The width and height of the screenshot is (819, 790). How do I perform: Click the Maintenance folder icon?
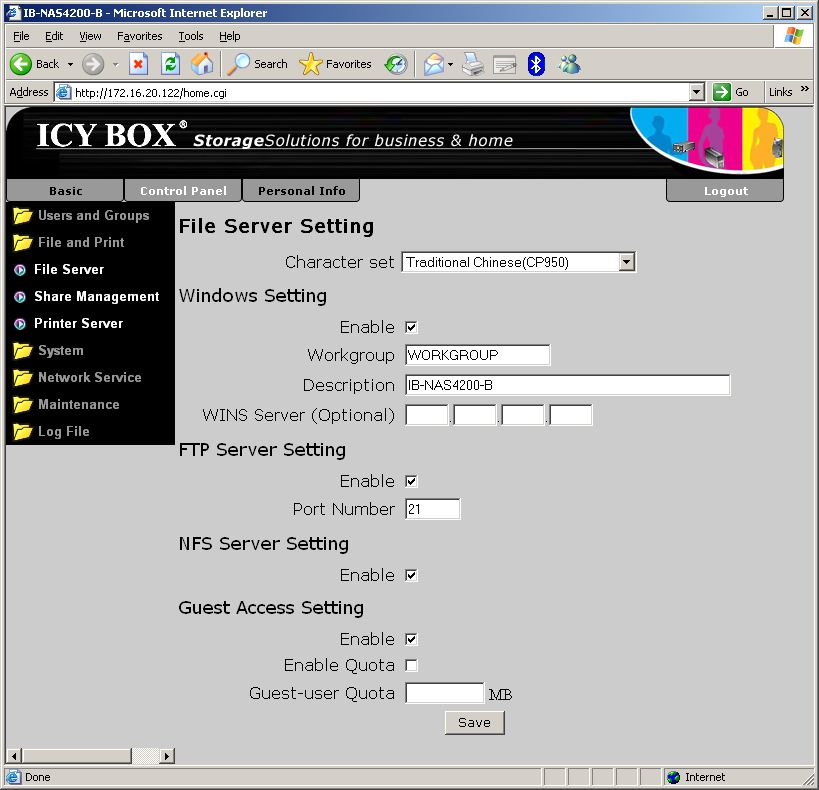coord(22,404)
